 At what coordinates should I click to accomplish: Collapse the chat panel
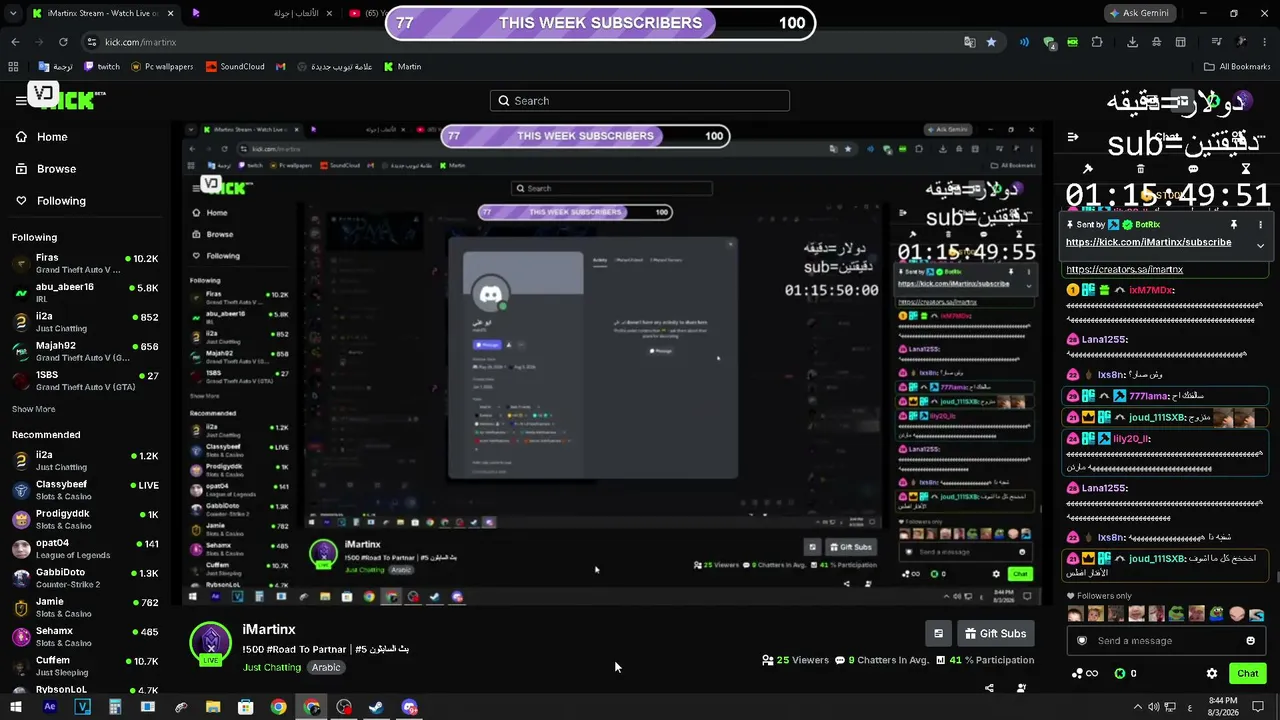pyautogui.click(x=1073, y=137)
